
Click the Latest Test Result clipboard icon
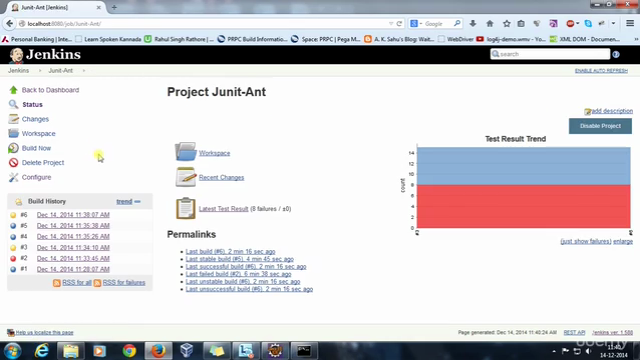point(186,208)
